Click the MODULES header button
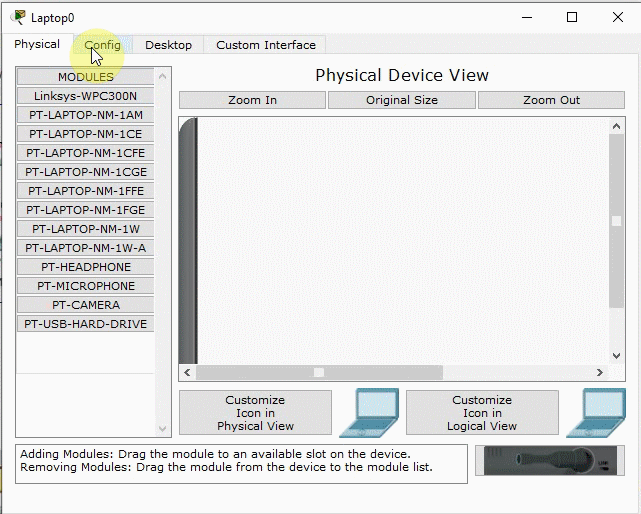Image resolution: width=641 pixels, height=514 pixels. click(85, 77)
